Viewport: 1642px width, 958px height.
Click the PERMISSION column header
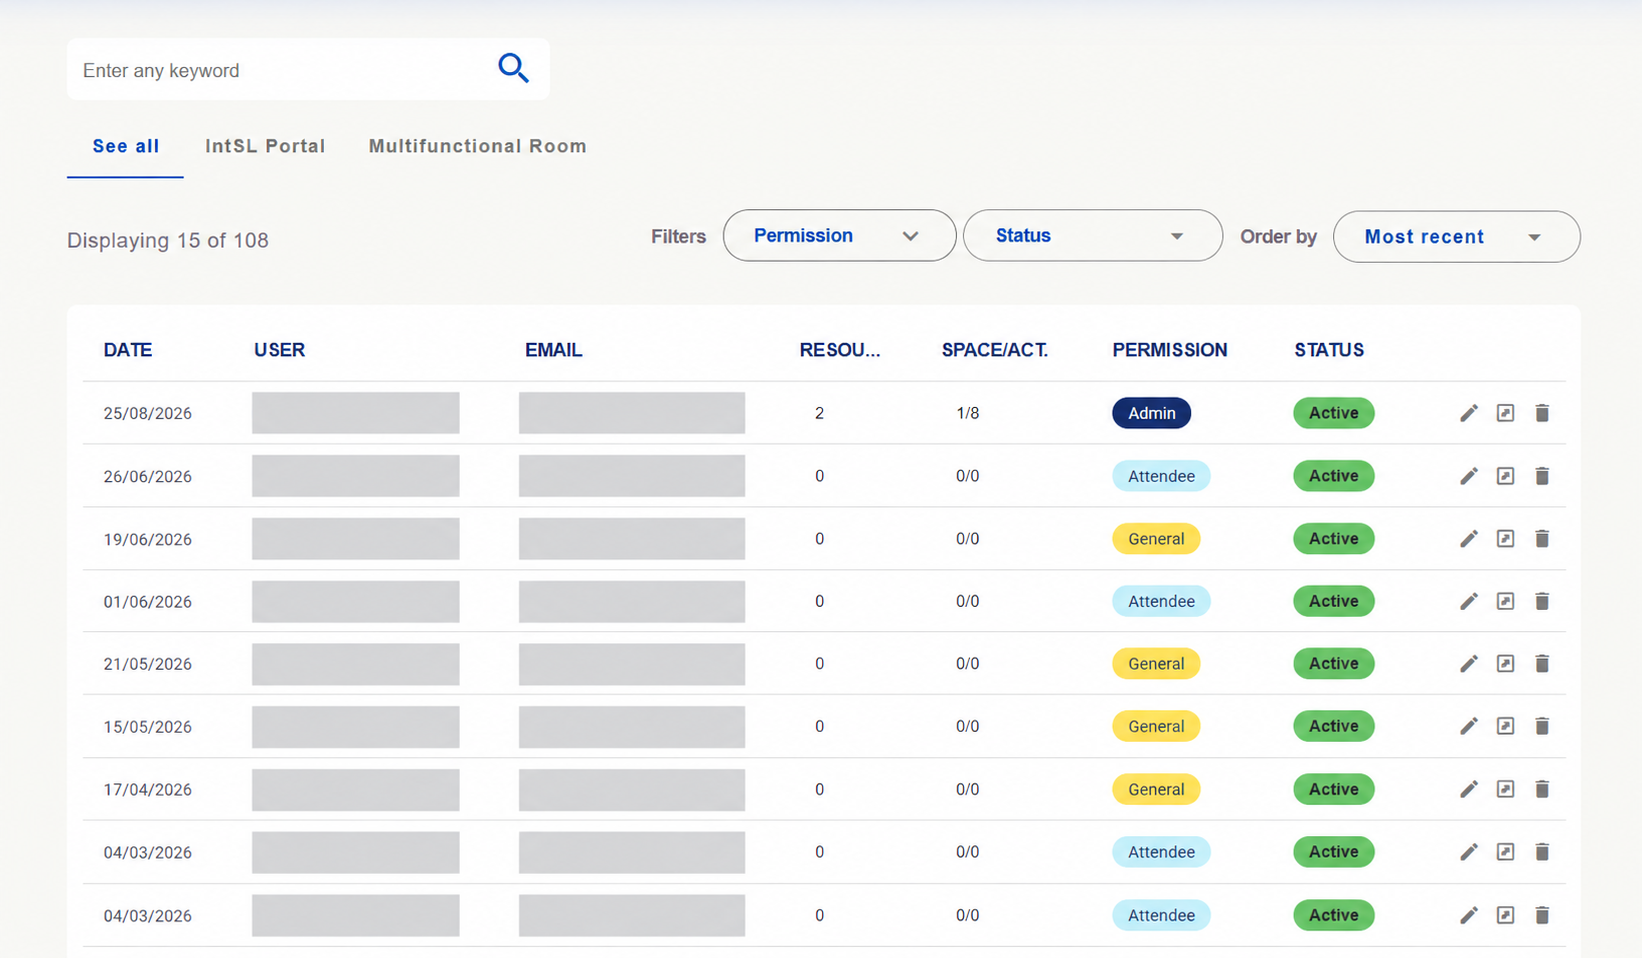tap(1170, 350)
